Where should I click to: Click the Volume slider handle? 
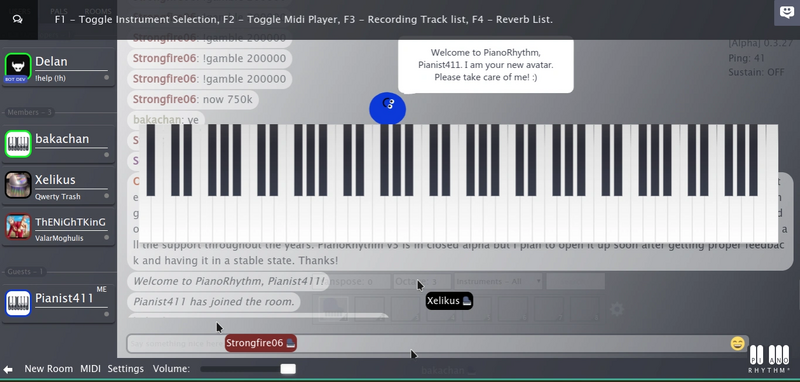[288, 369]
